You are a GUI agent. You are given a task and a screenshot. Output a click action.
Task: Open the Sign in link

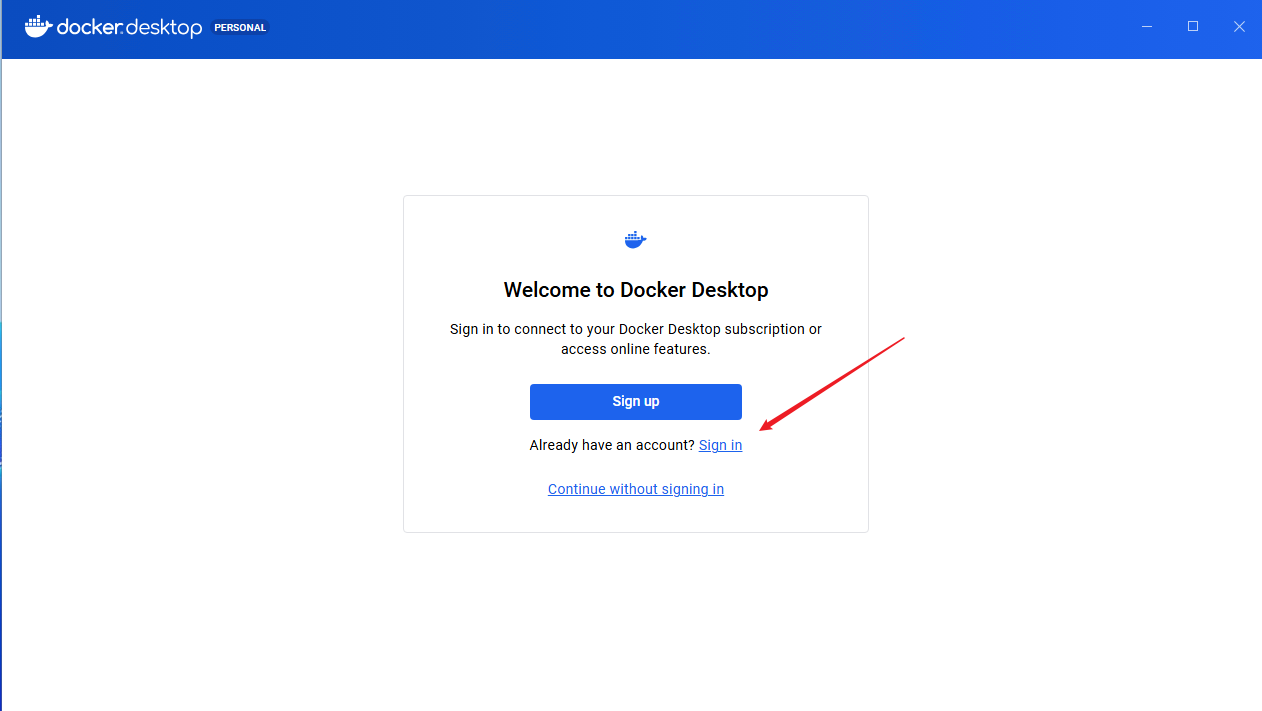click(x=720, y=445)
